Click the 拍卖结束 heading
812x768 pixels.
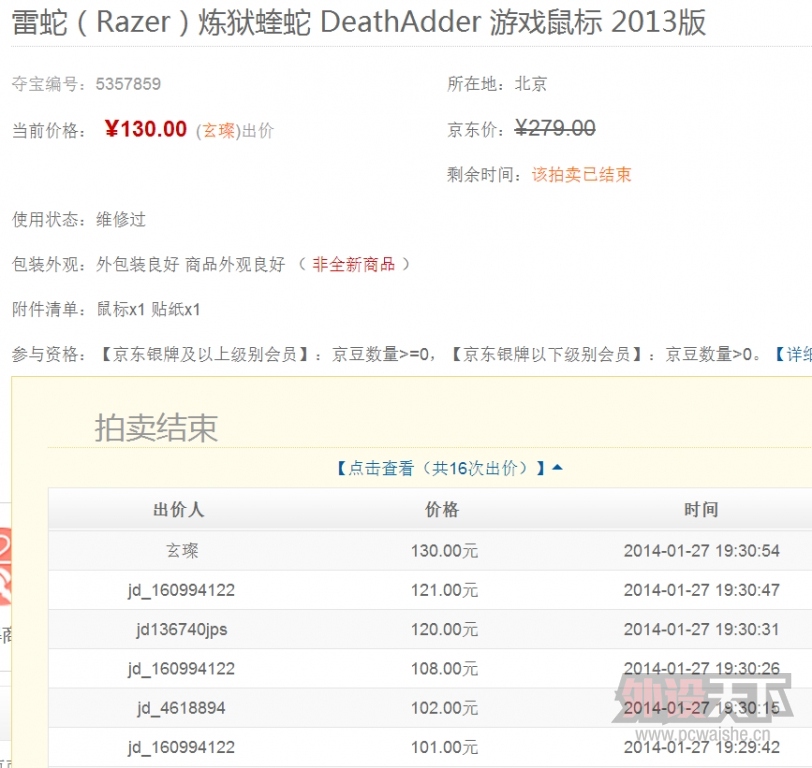[156, 428]
